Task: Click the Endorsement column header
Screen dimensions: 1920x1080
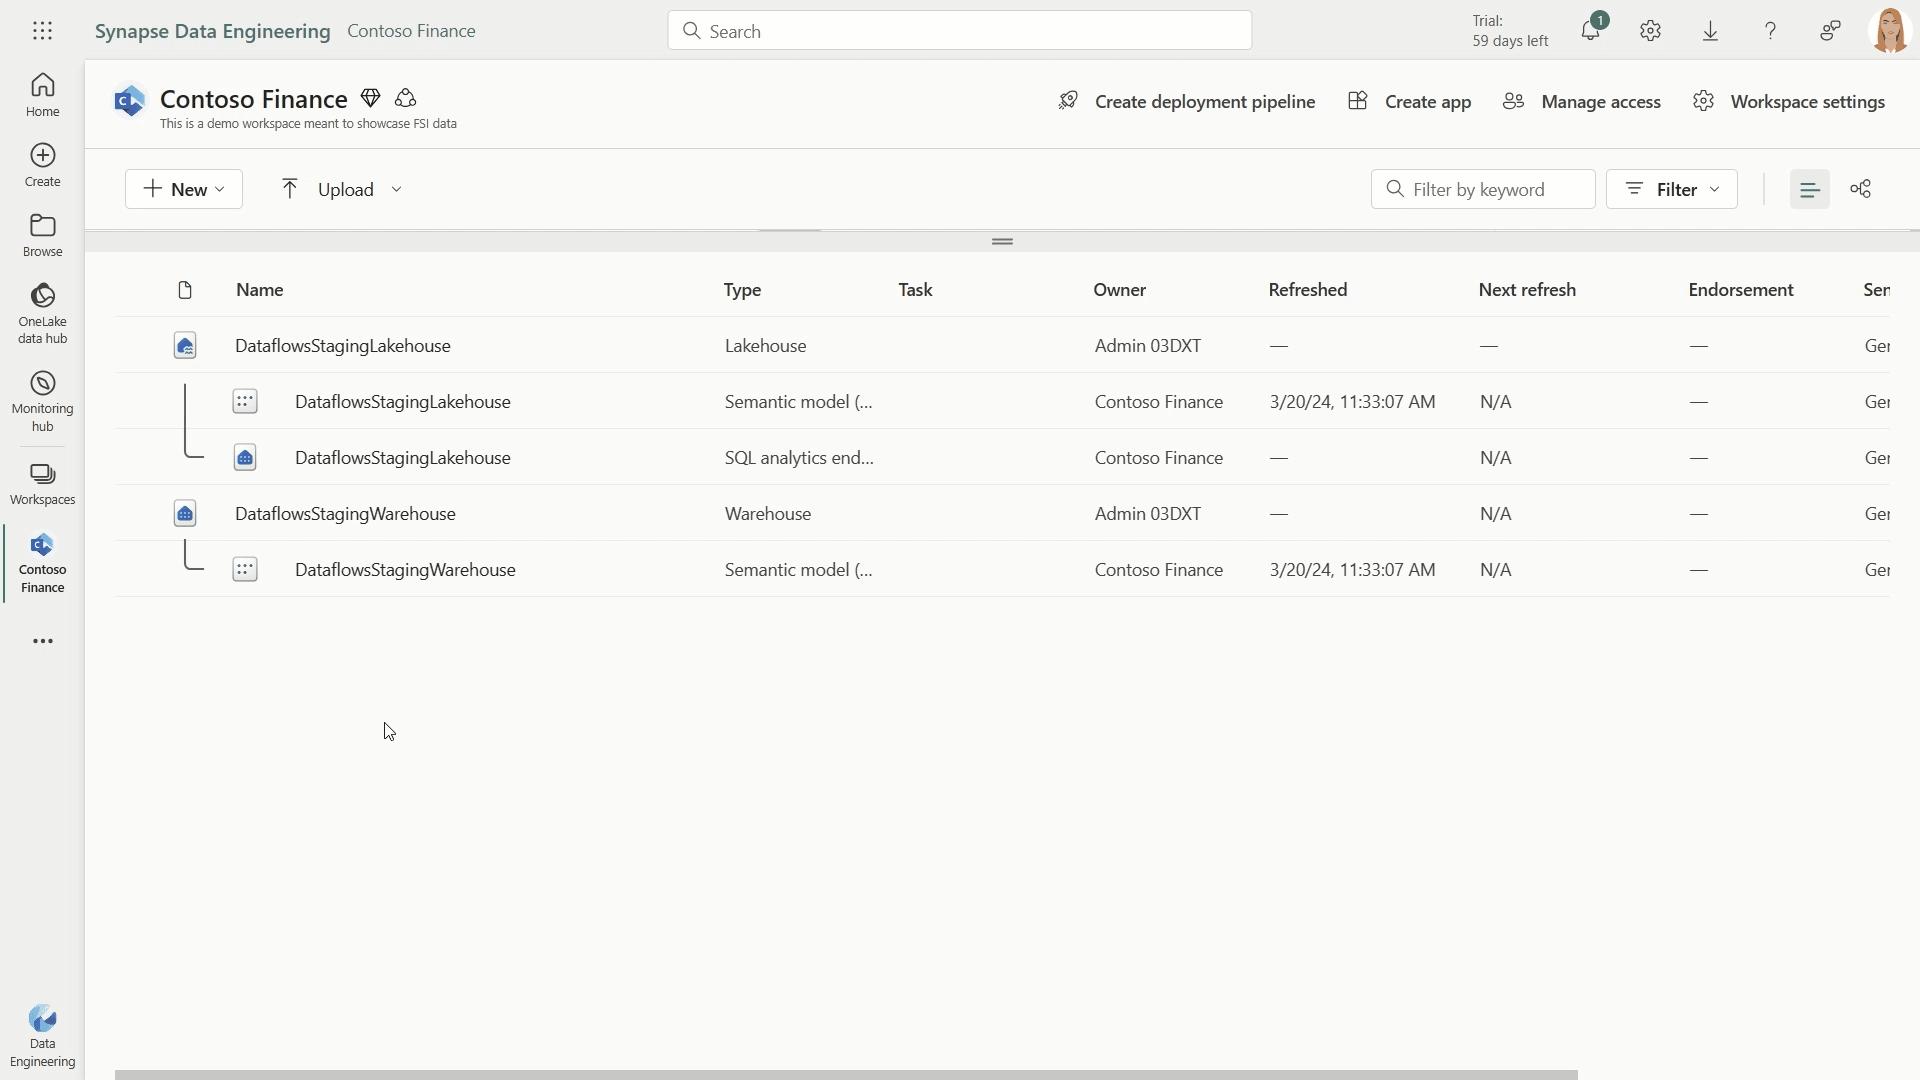Action: pyautogui.click(x=1741, y=290)
